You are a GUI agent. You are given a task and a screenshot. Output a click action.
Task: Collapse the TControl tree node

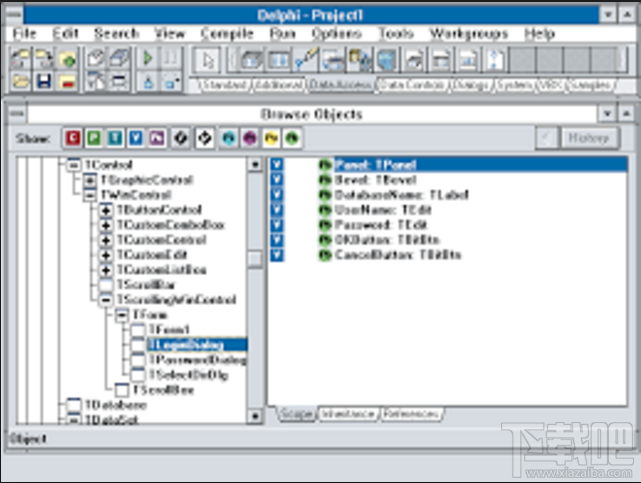pyautogui.click(x=73, y=165)
